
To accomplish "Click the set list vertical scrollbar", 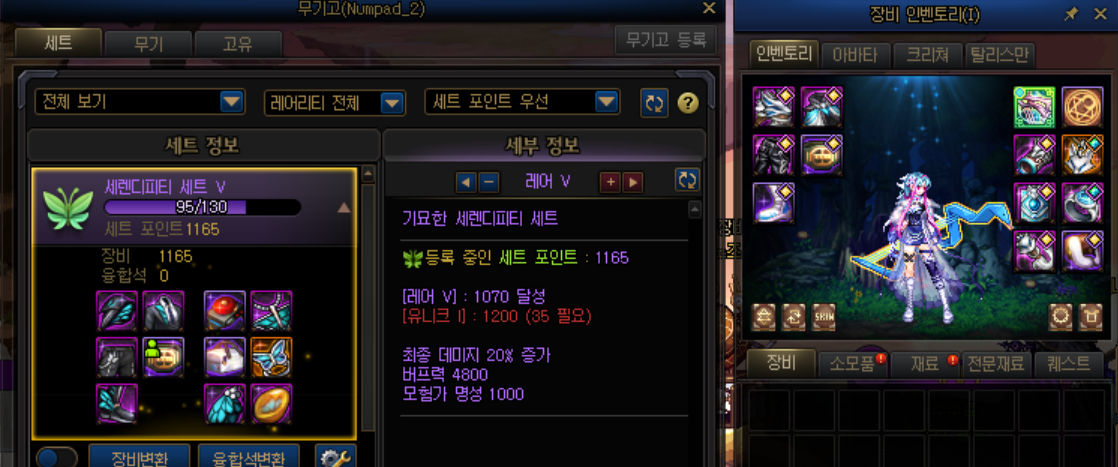I will [368, 299].
